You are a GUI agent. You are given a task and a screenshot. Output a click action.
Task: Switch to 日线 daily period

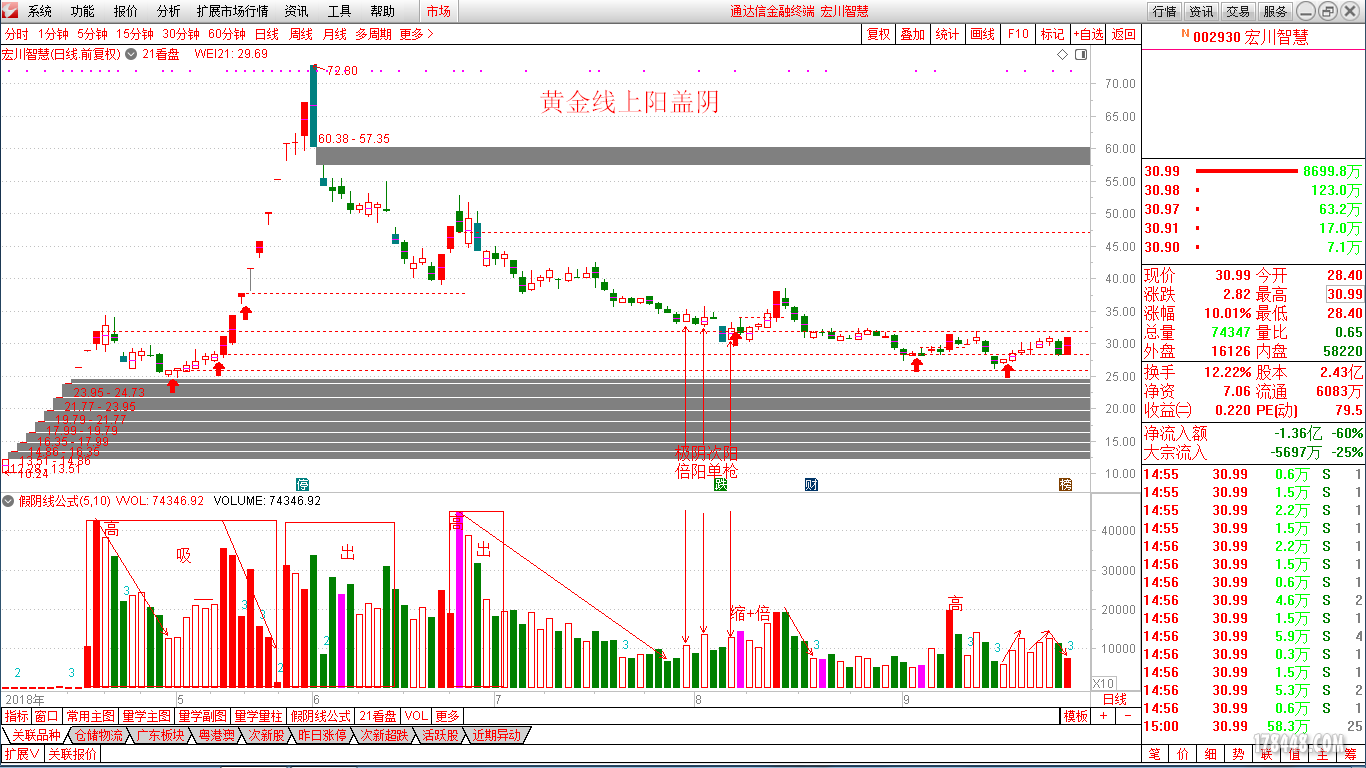(x=268, y=34)
